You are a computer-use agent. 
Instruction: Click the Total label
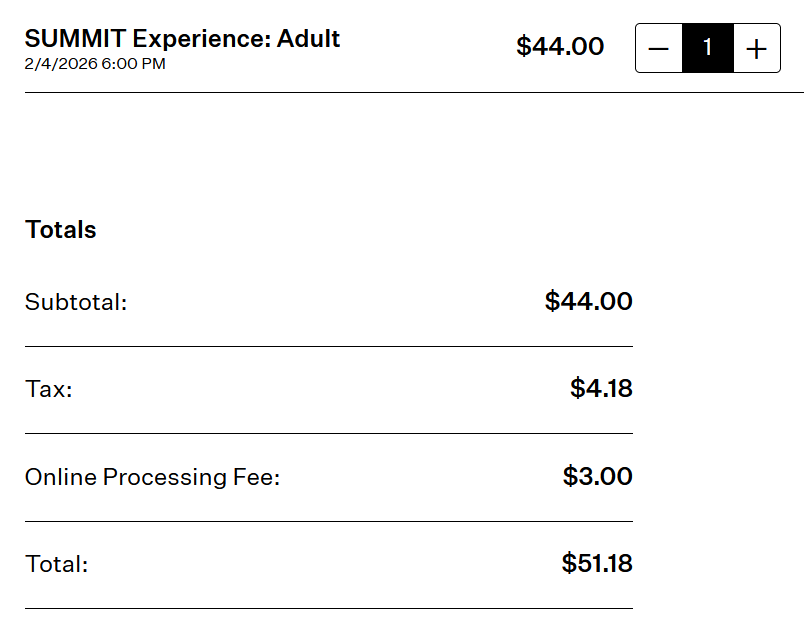56,564
